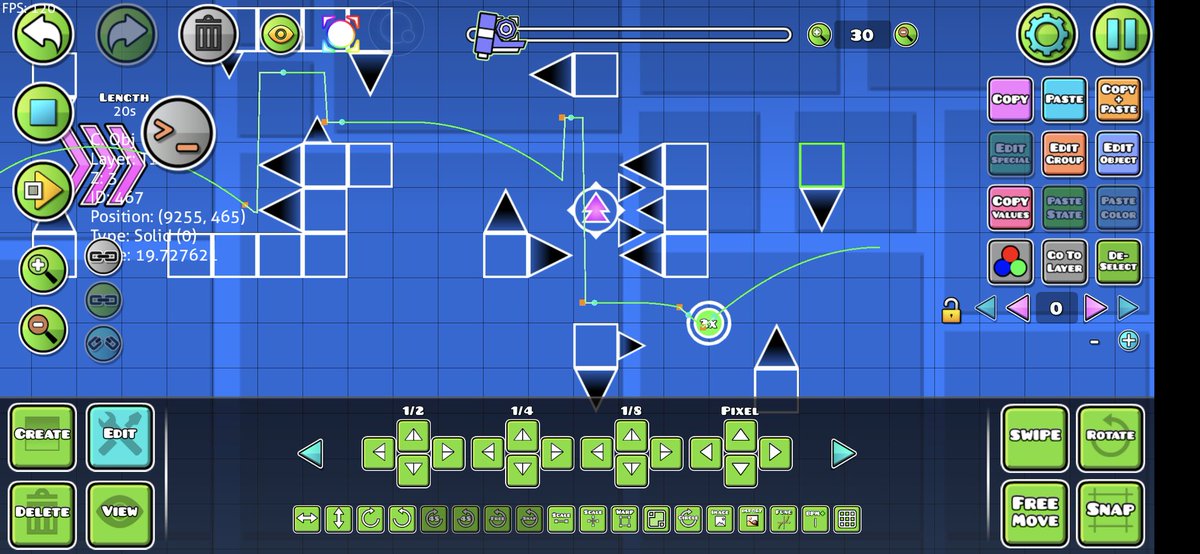The height and width of the screenshot is (554, 1200).
Task: Switch to the View tab
Action: click(x=119, y=514)
